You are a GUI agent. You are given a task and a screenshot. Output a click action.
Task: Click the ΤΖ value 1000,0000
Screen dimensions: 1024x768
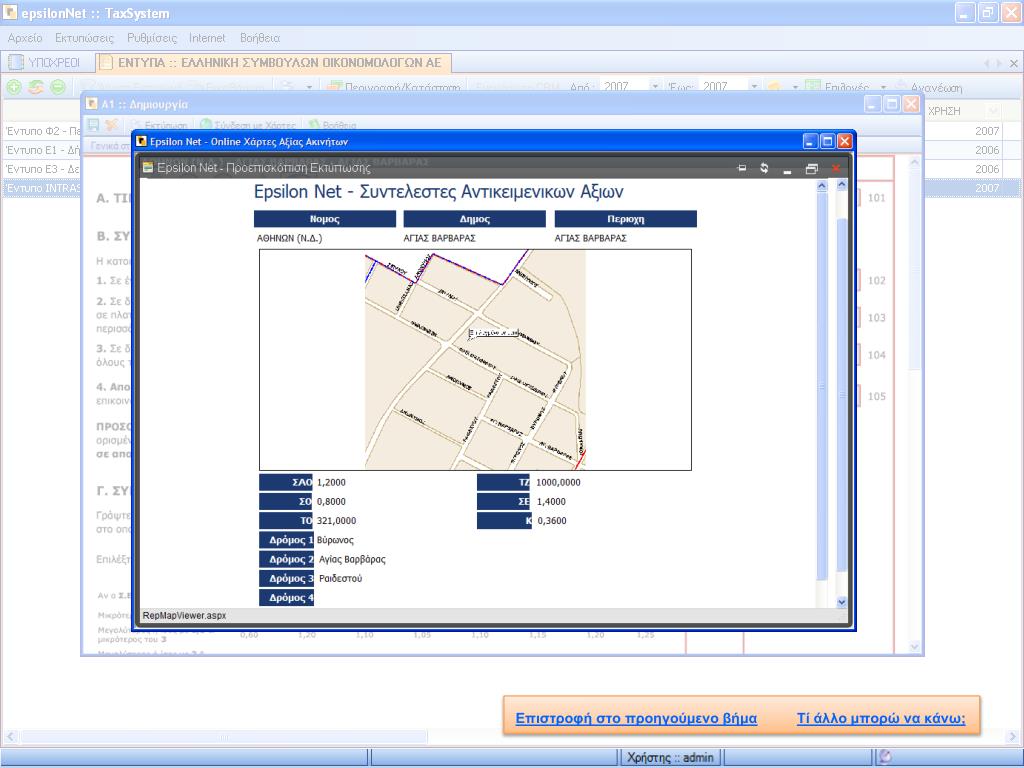click(x=558, y=483)
